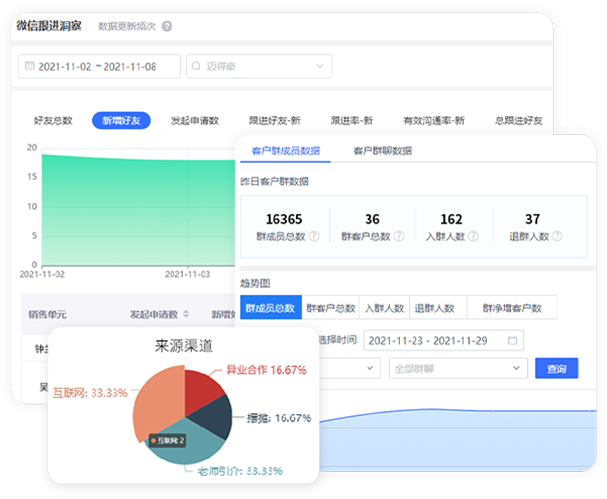Screen dimensions: 607x499
Task: Click the 互联网: 33.33% label
Action: (x=90, y=393)
